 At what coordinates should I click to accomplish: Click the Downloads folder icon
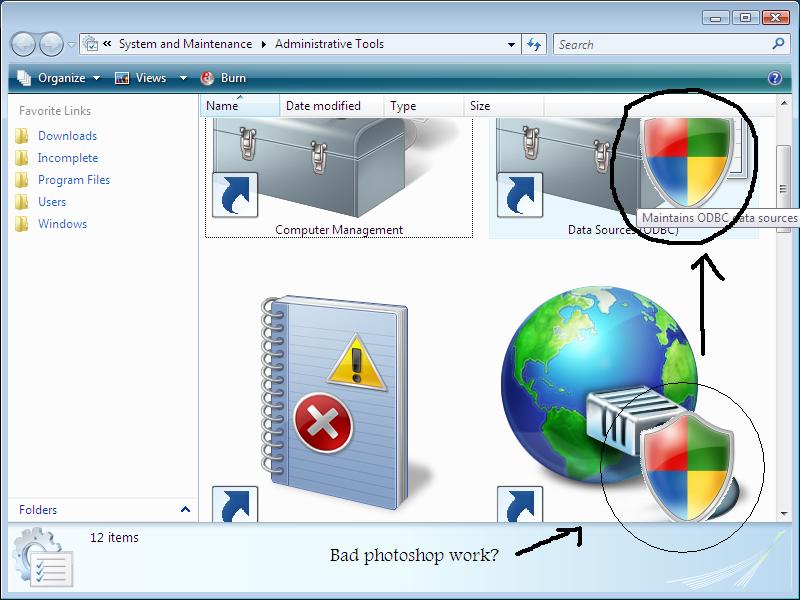[22, 136]
